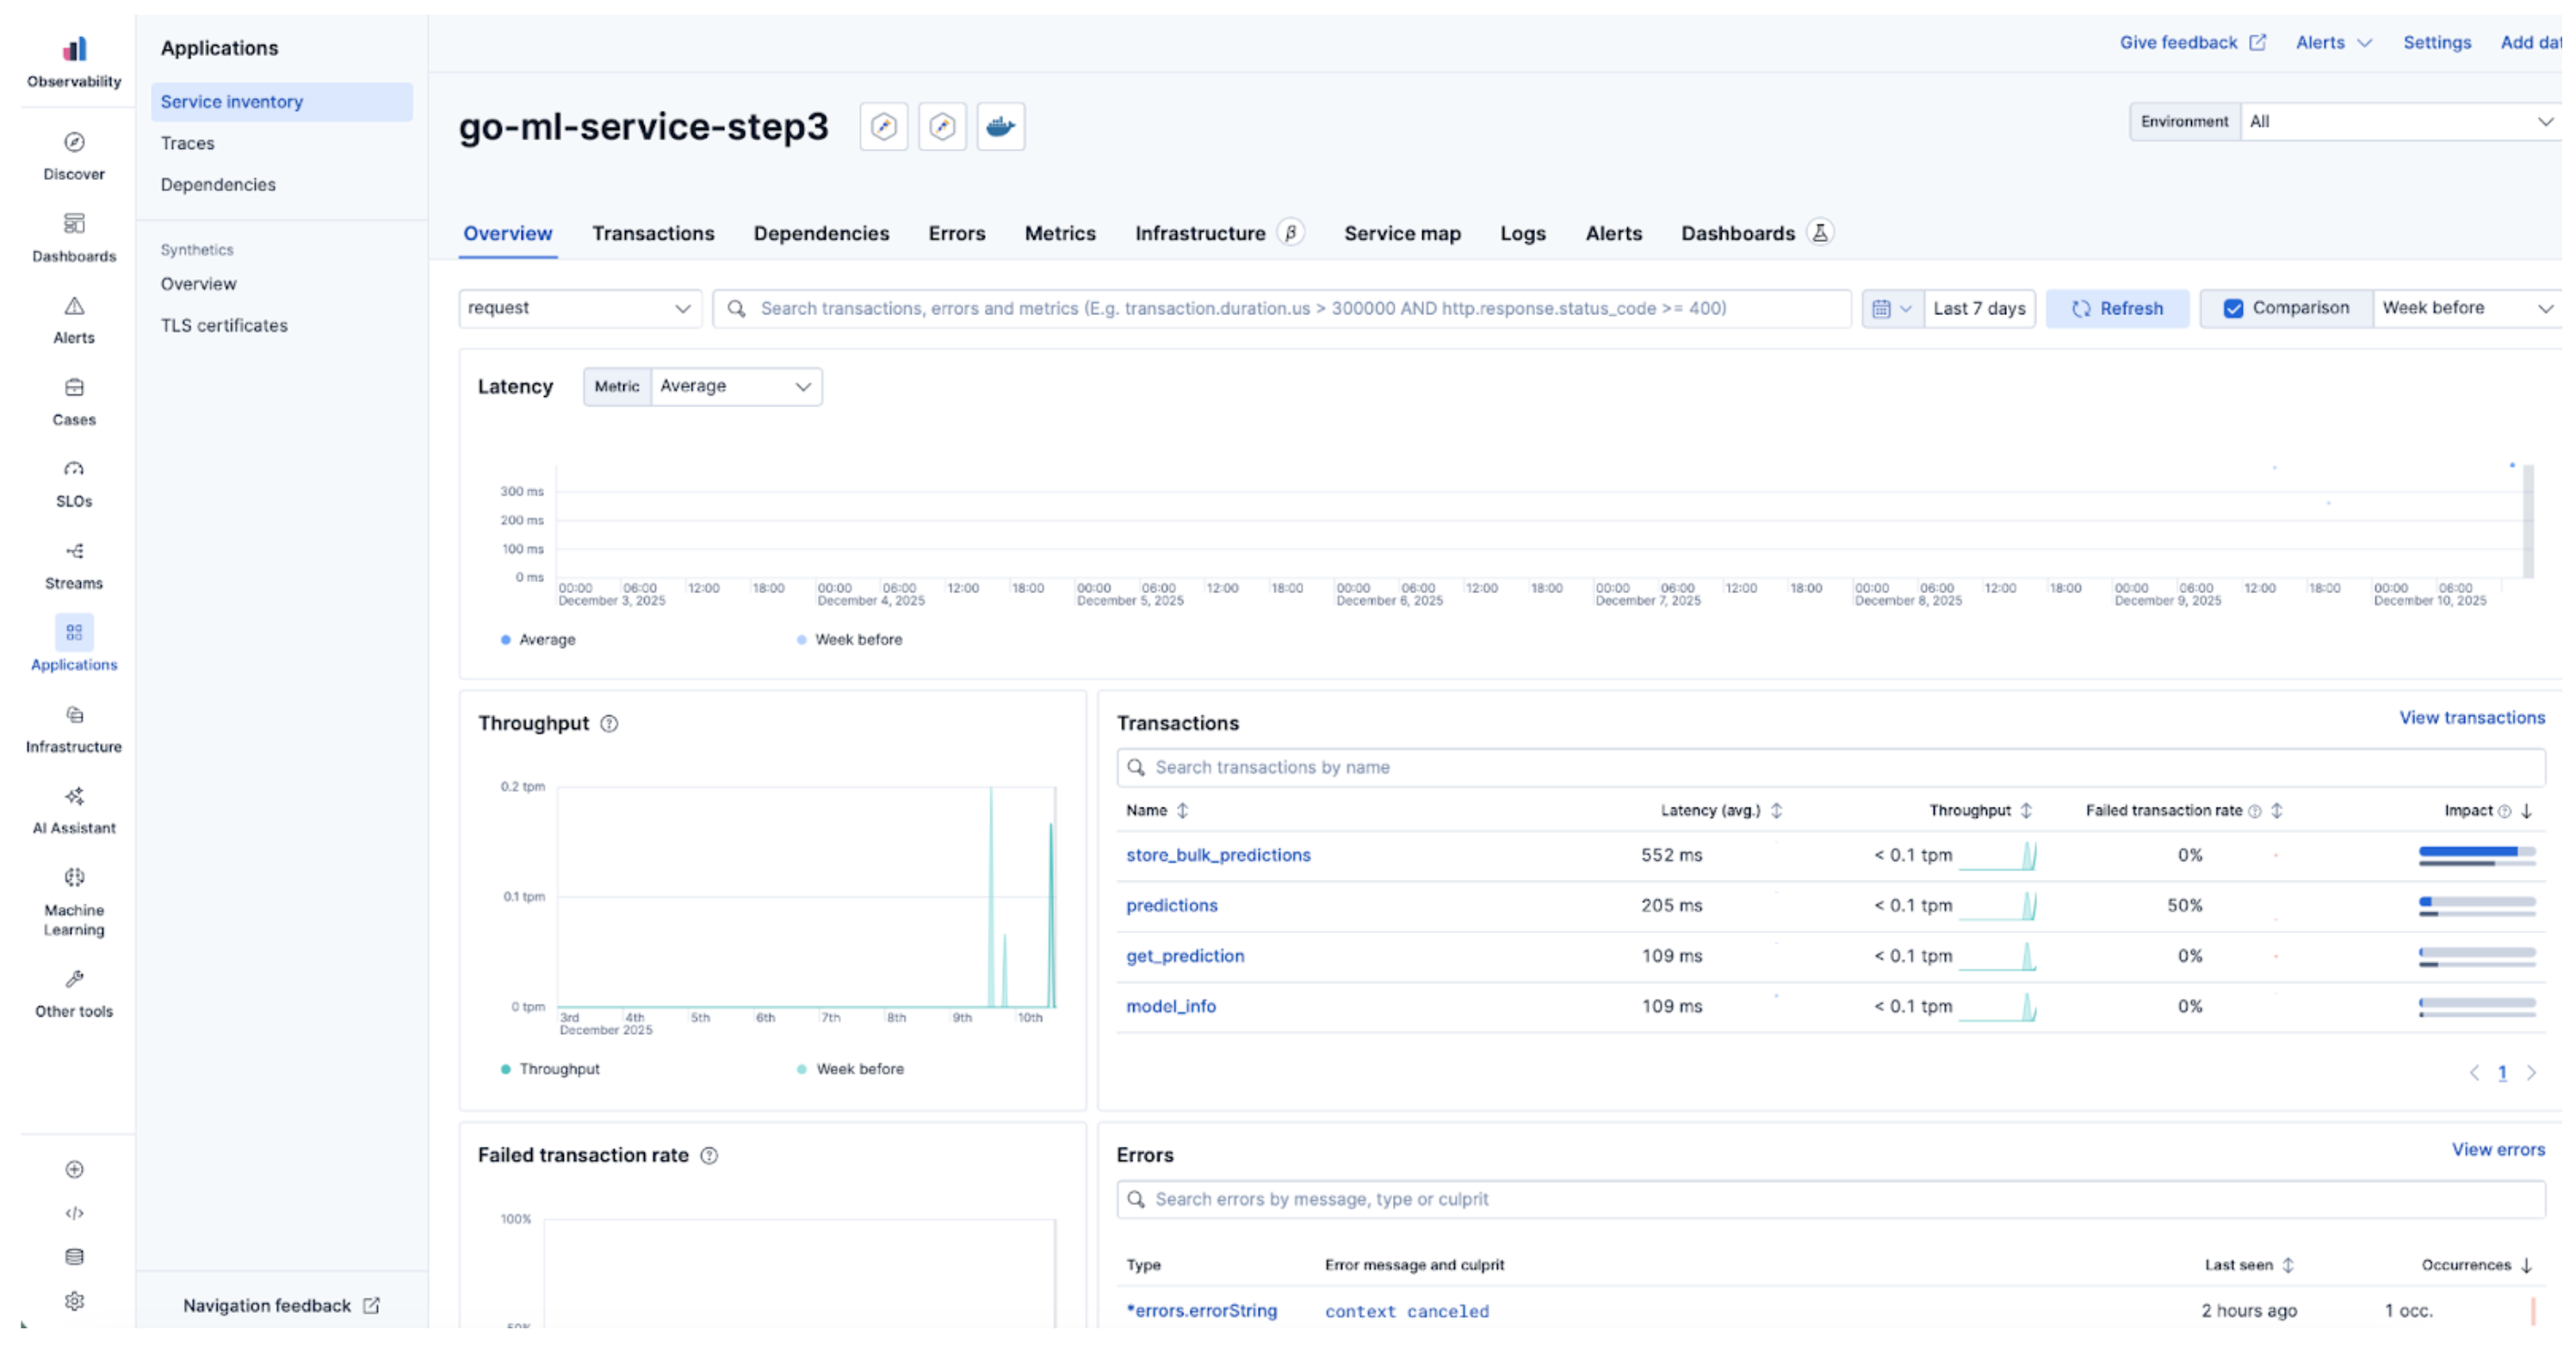Open Cases in sidebar
The image size is (2576, 1355).
pyautogui.click(x=74, y=402)
